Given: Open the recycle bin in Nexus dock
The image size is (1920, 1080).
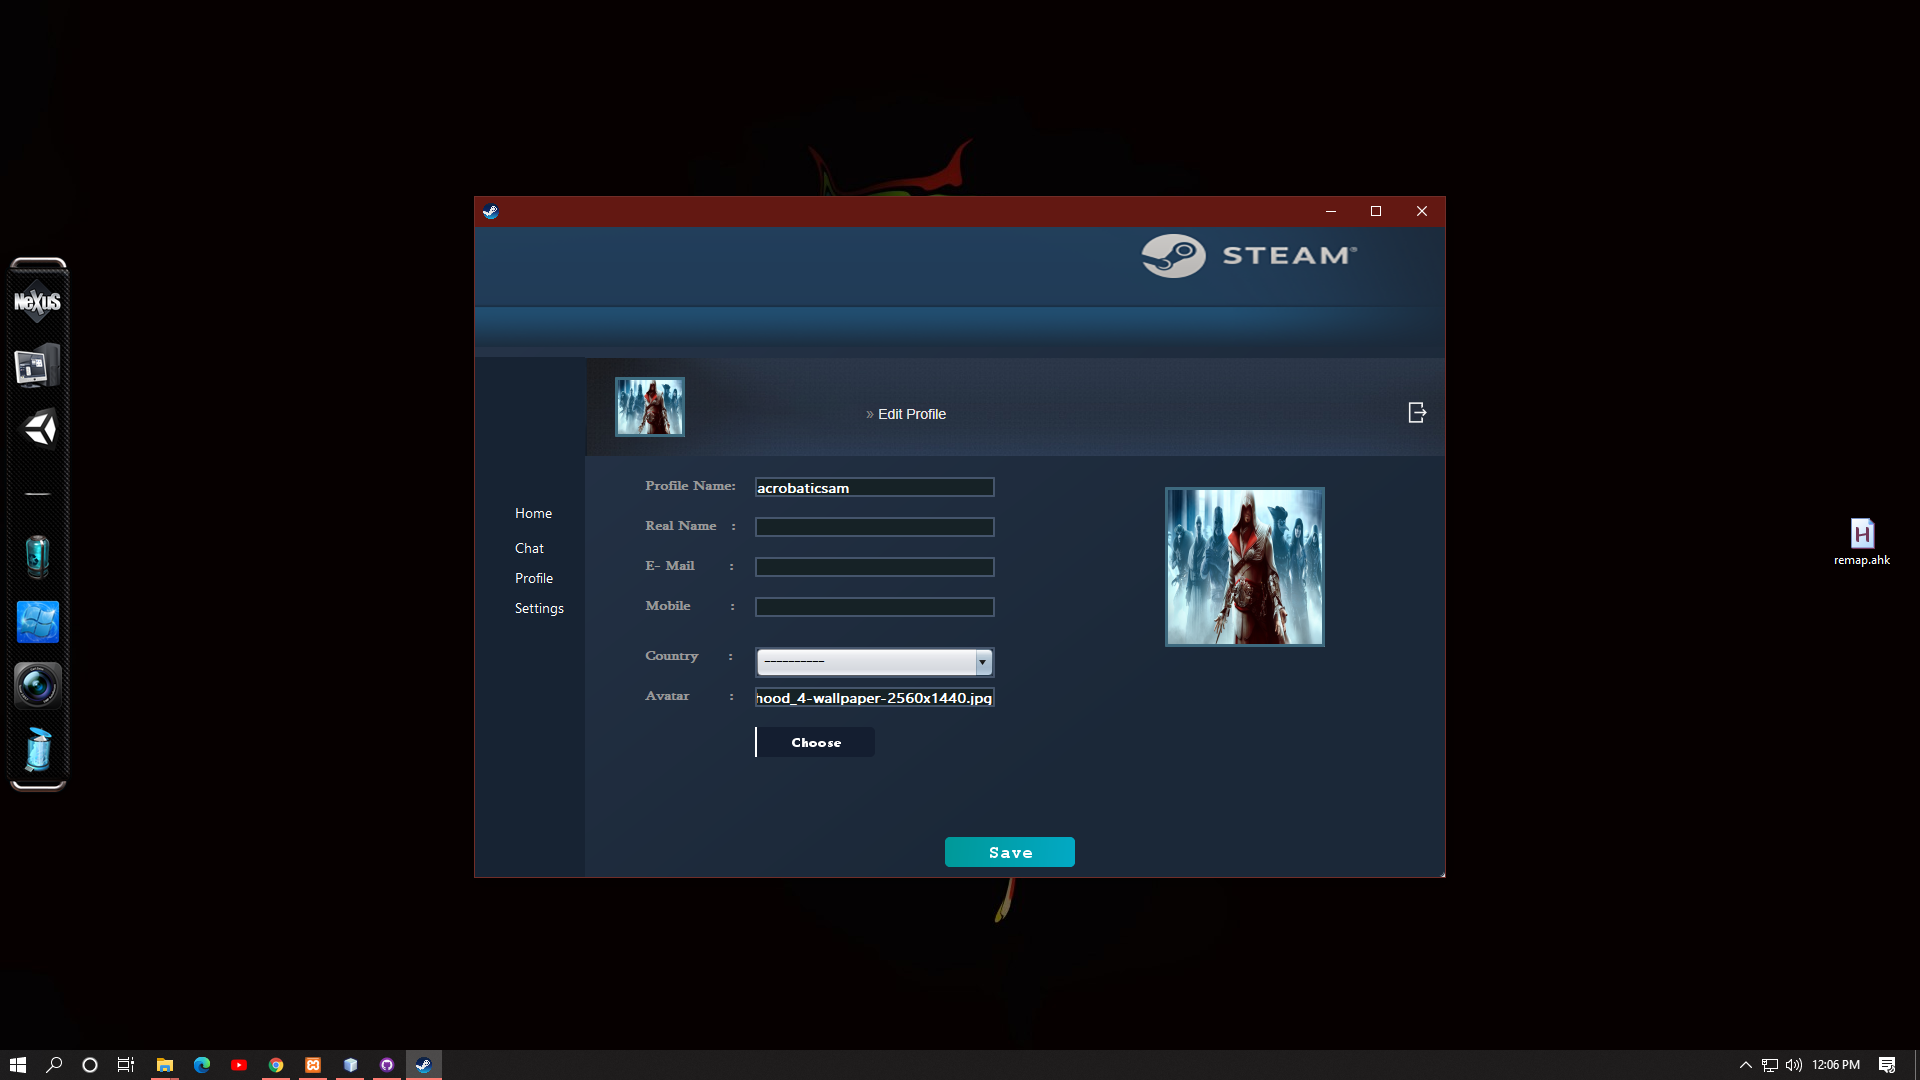Looking at the screenshot, I should point(38,750).
